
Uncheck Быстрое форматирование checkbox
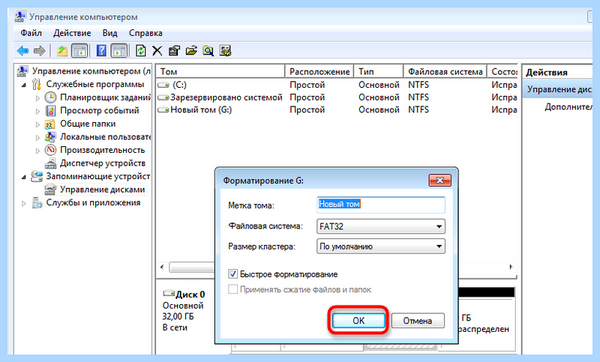point(233,274)
